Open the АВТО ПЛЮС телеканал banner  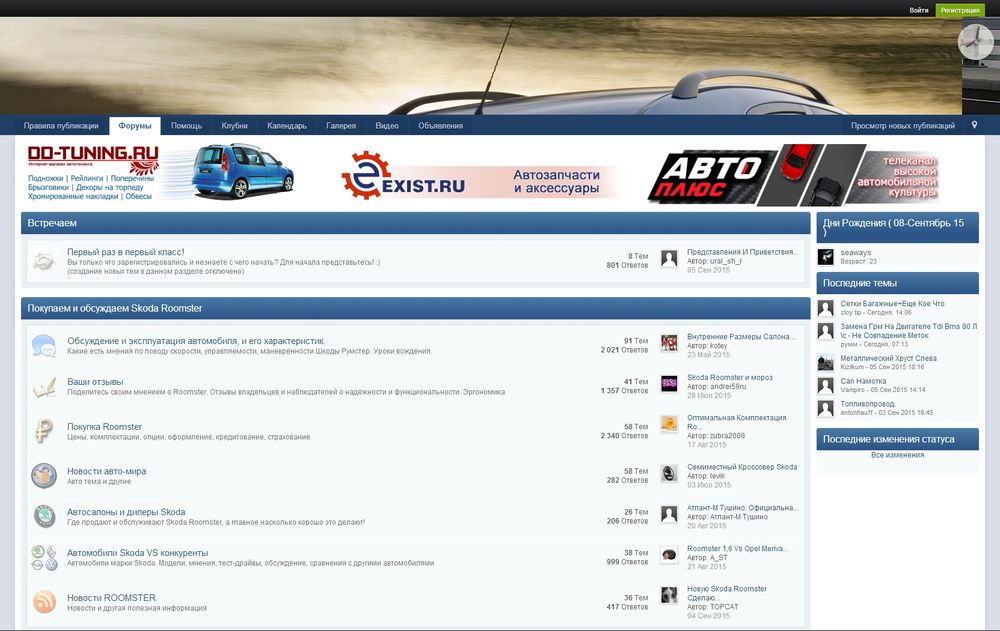coord(794,174)
